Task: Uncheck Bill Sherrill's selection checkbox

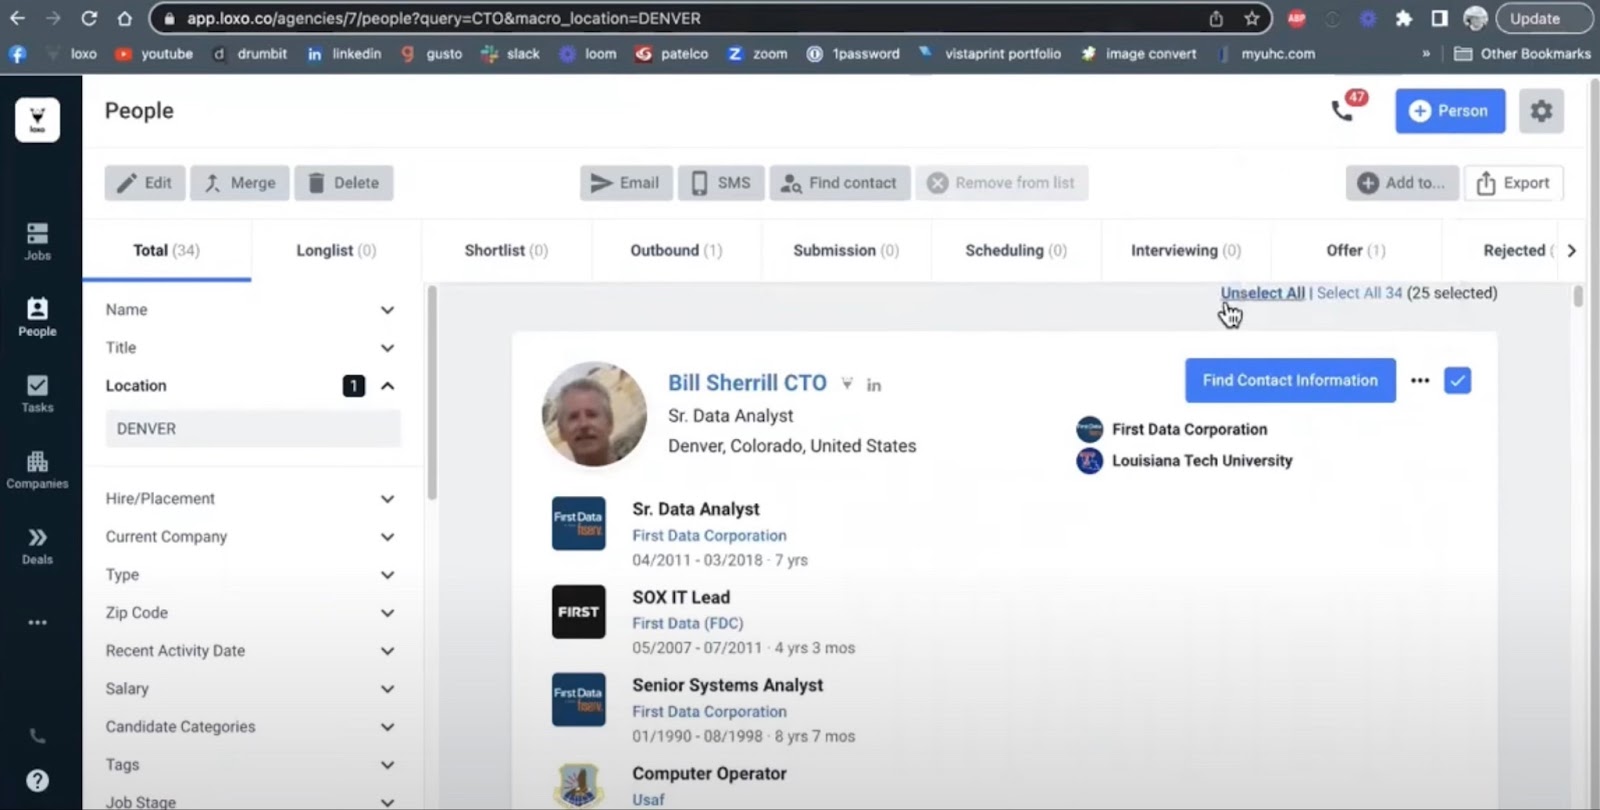Action: pos(1457,380)
